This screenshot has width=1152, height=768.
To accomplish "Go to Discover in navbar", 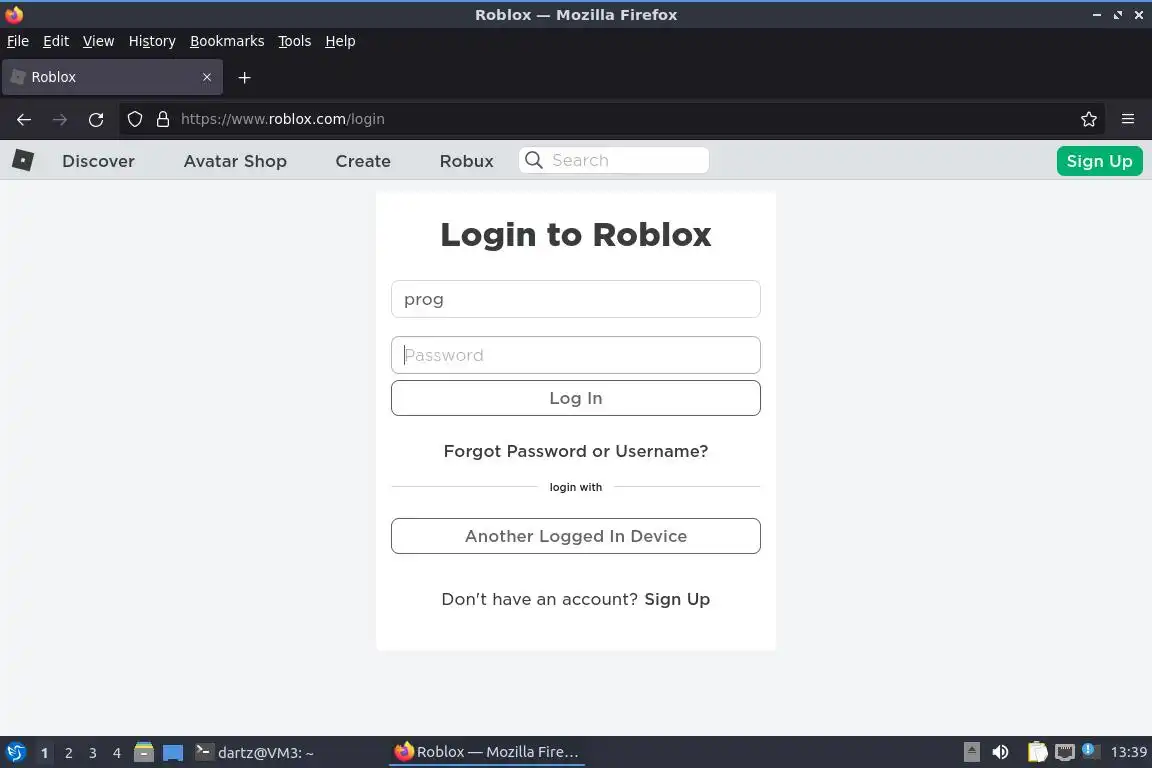I will (x=98, y=161).
